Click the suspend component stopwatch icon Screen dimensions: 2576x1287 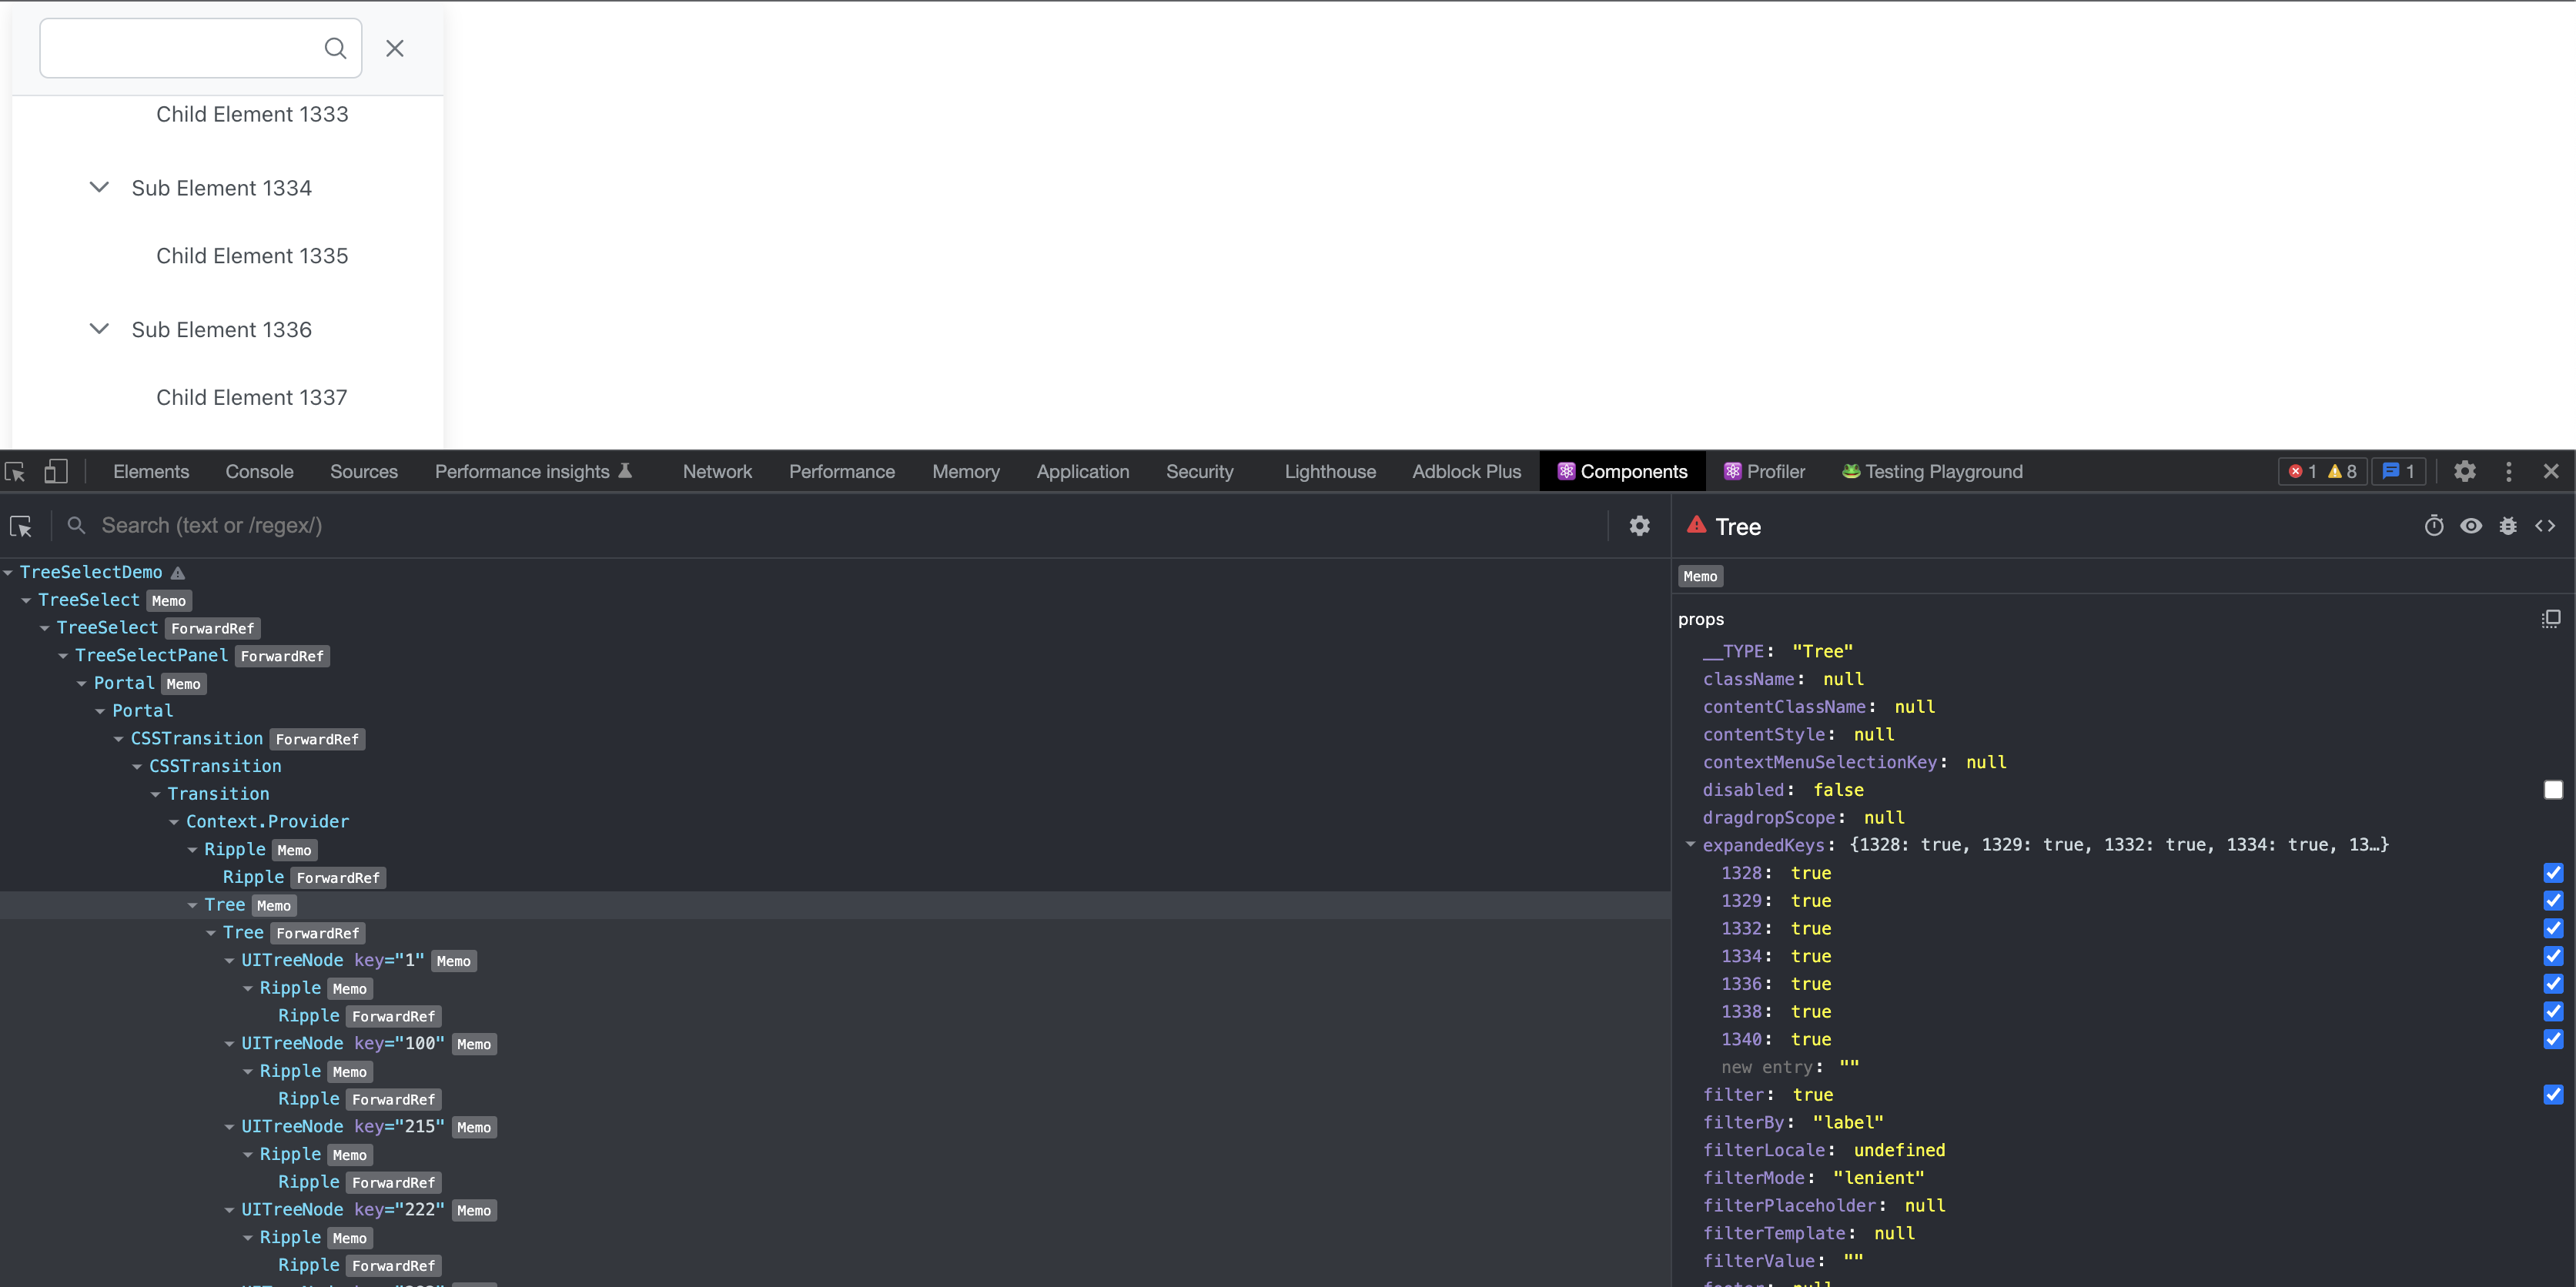click(x=2433, y=526)
